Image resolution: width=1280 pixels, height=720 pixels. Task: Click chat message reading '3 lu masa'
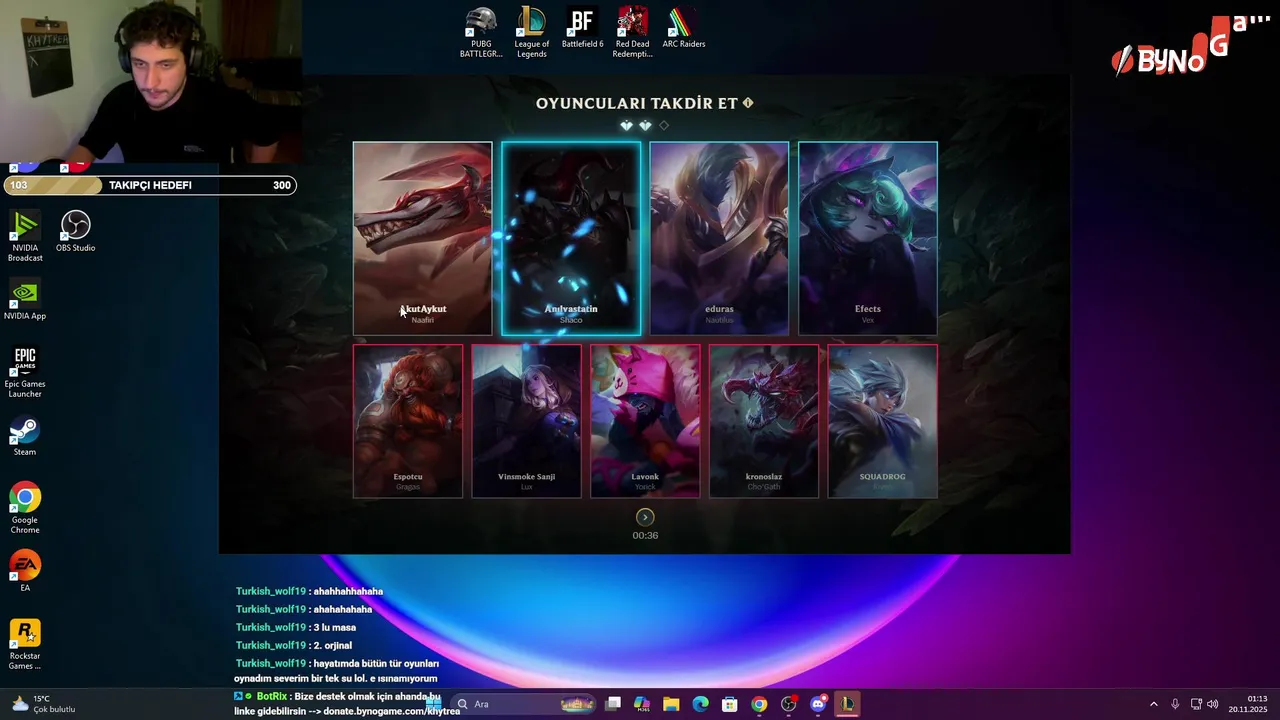pos(334,627)
